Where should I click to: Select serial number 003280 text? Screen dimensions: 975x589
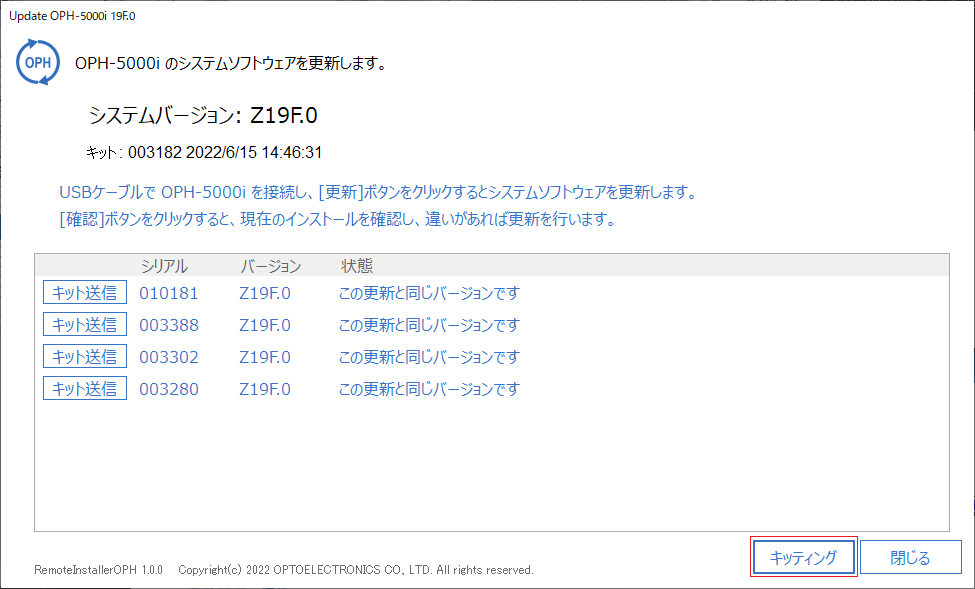(x=169, y=389)
